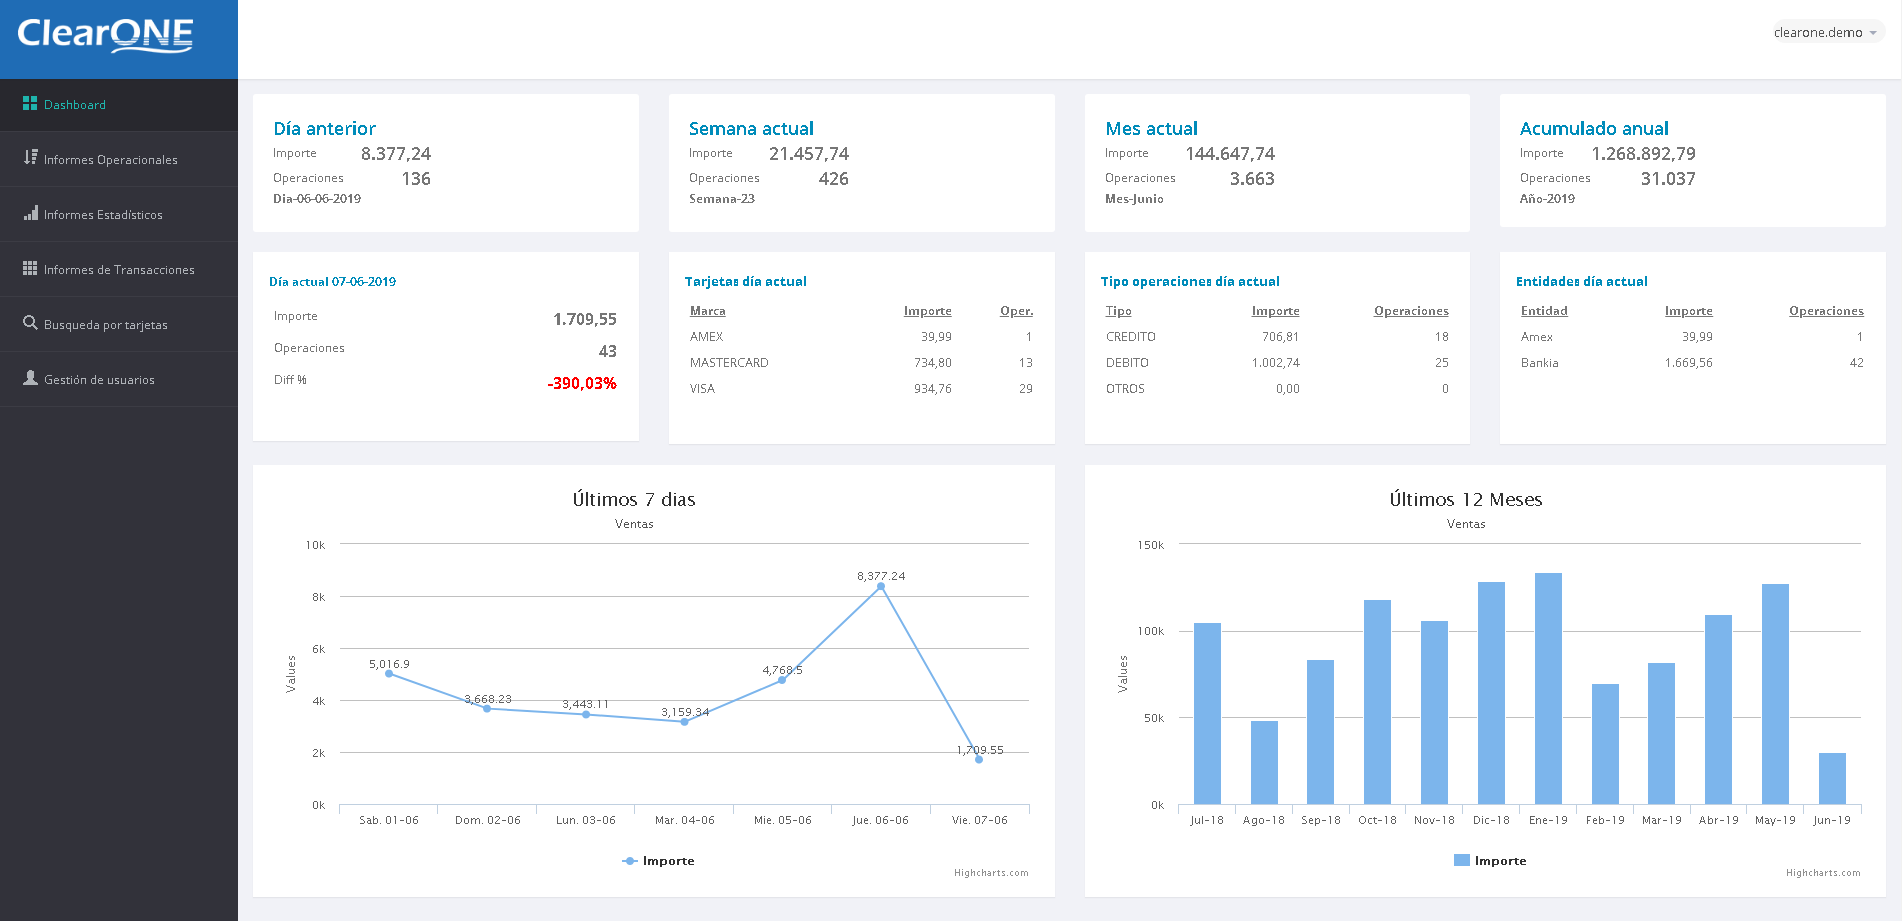Toggle Importe legend in Últimos 12 Meses chart
The image size is (1902, 921).
[x=1490, y=861]
